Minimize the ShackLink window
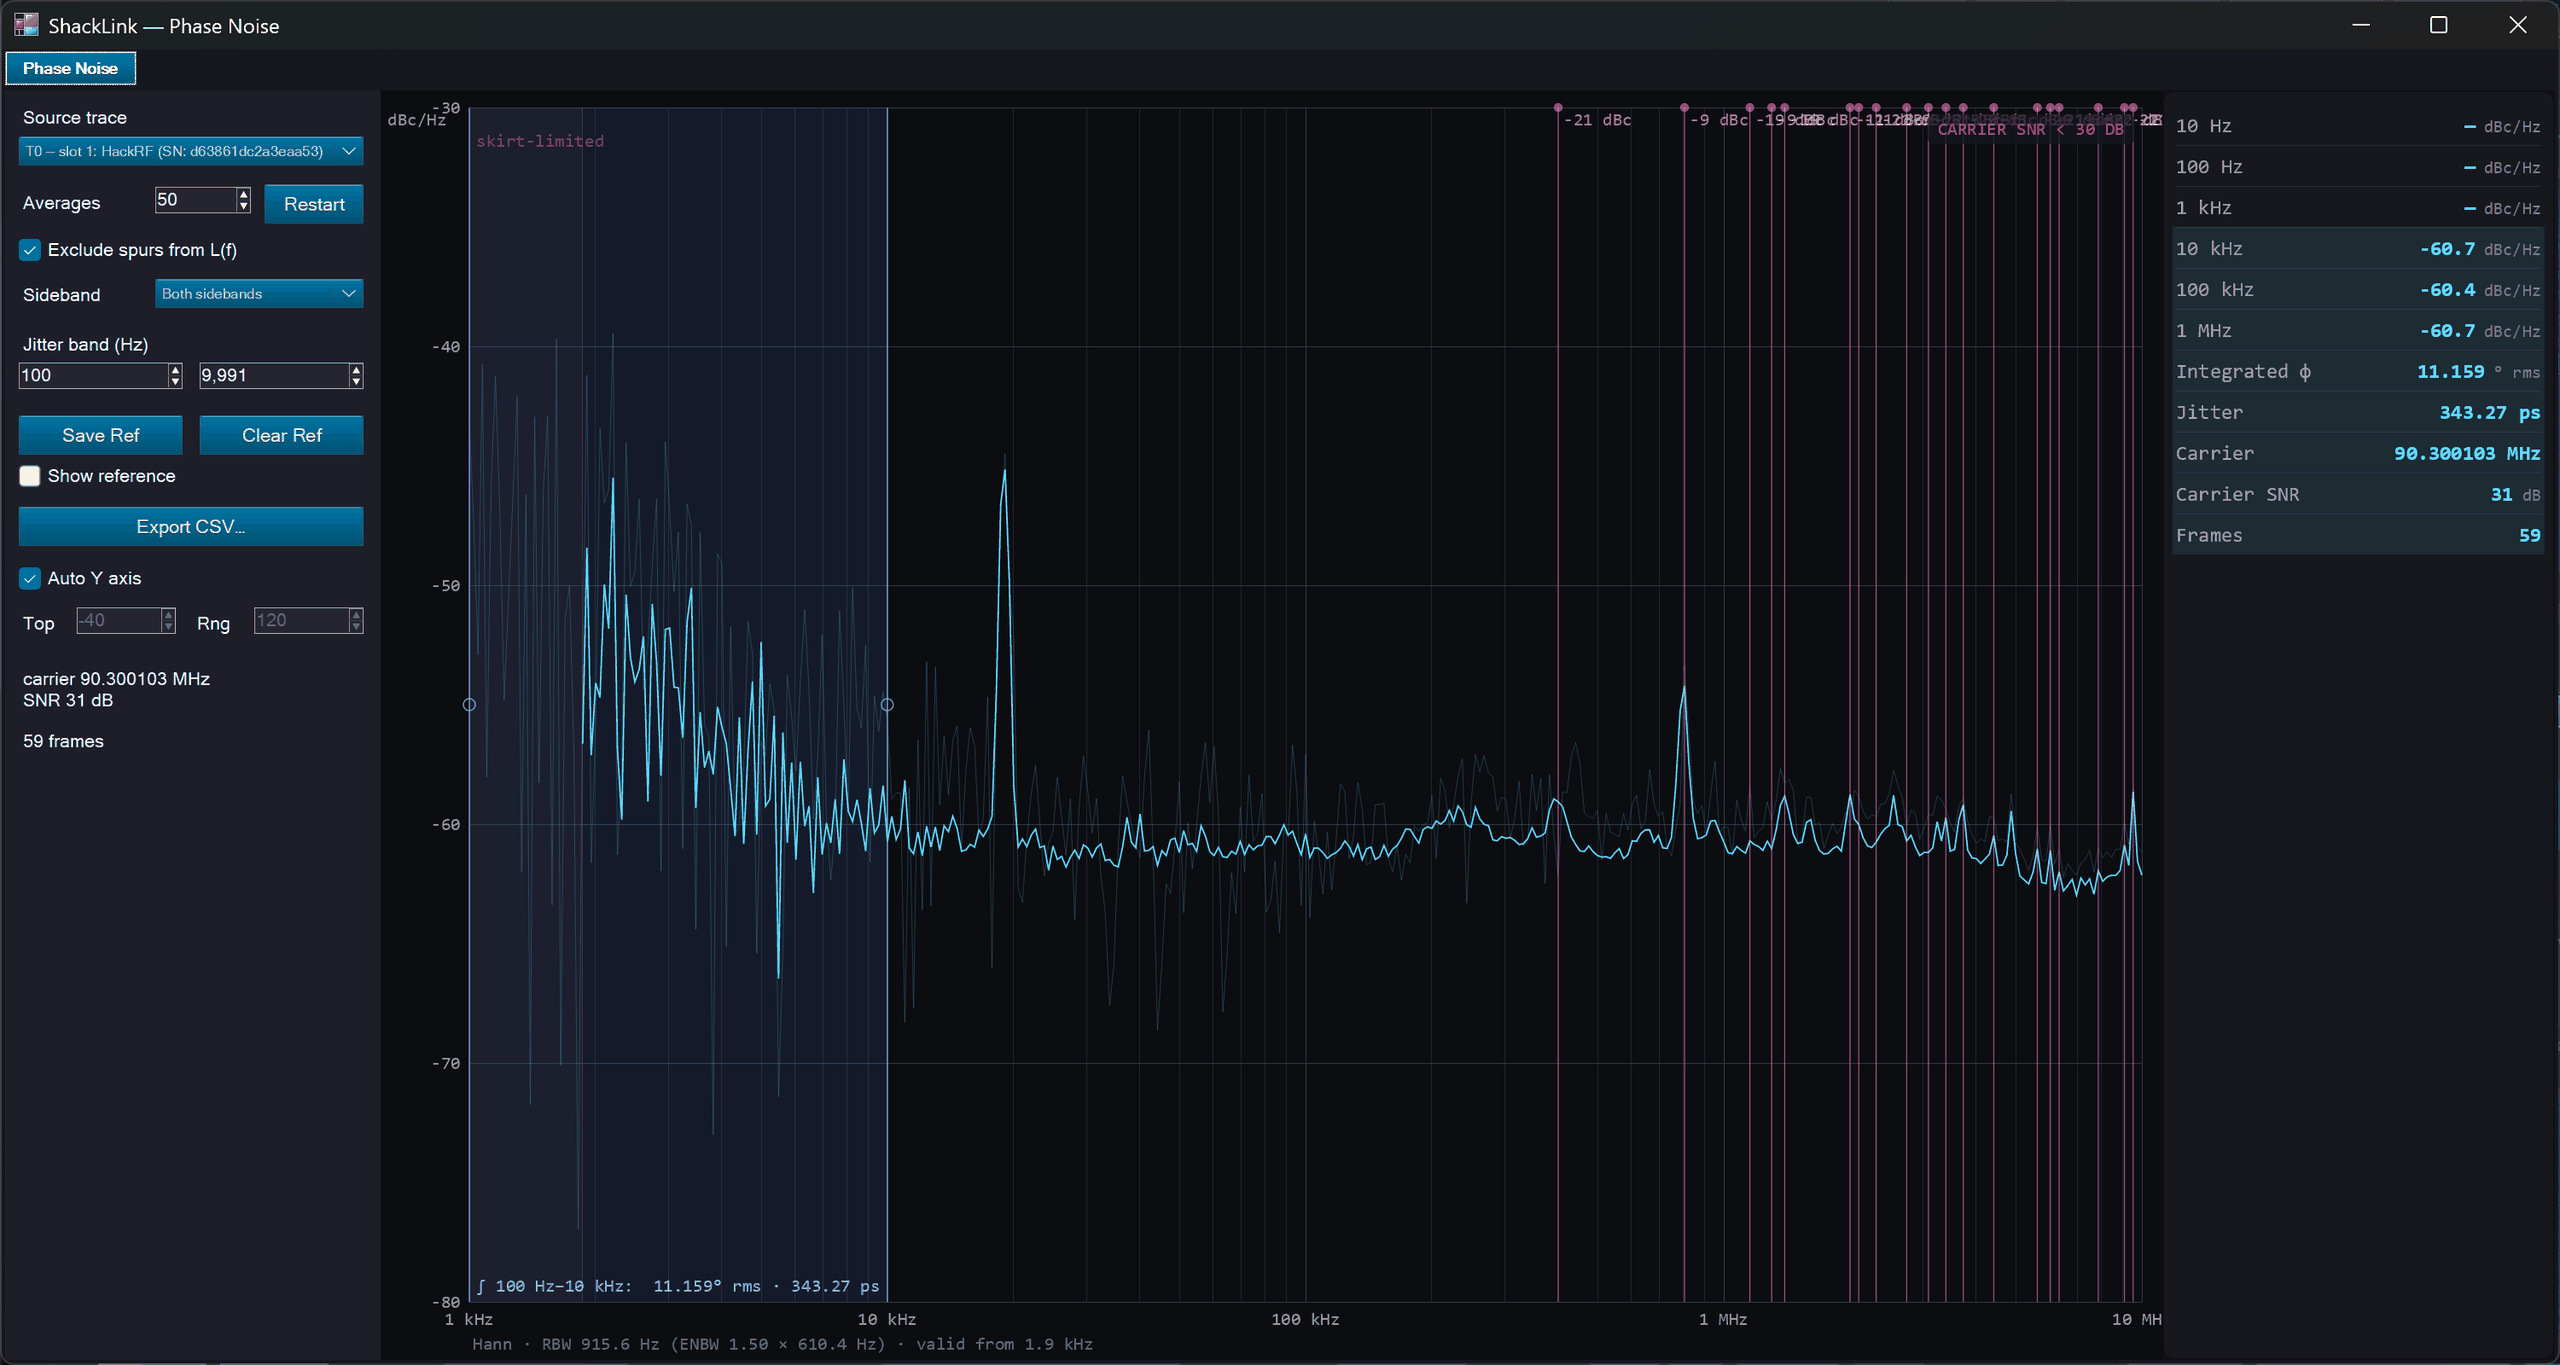Screen dimensions: 2560x1365 point(2361,25)
